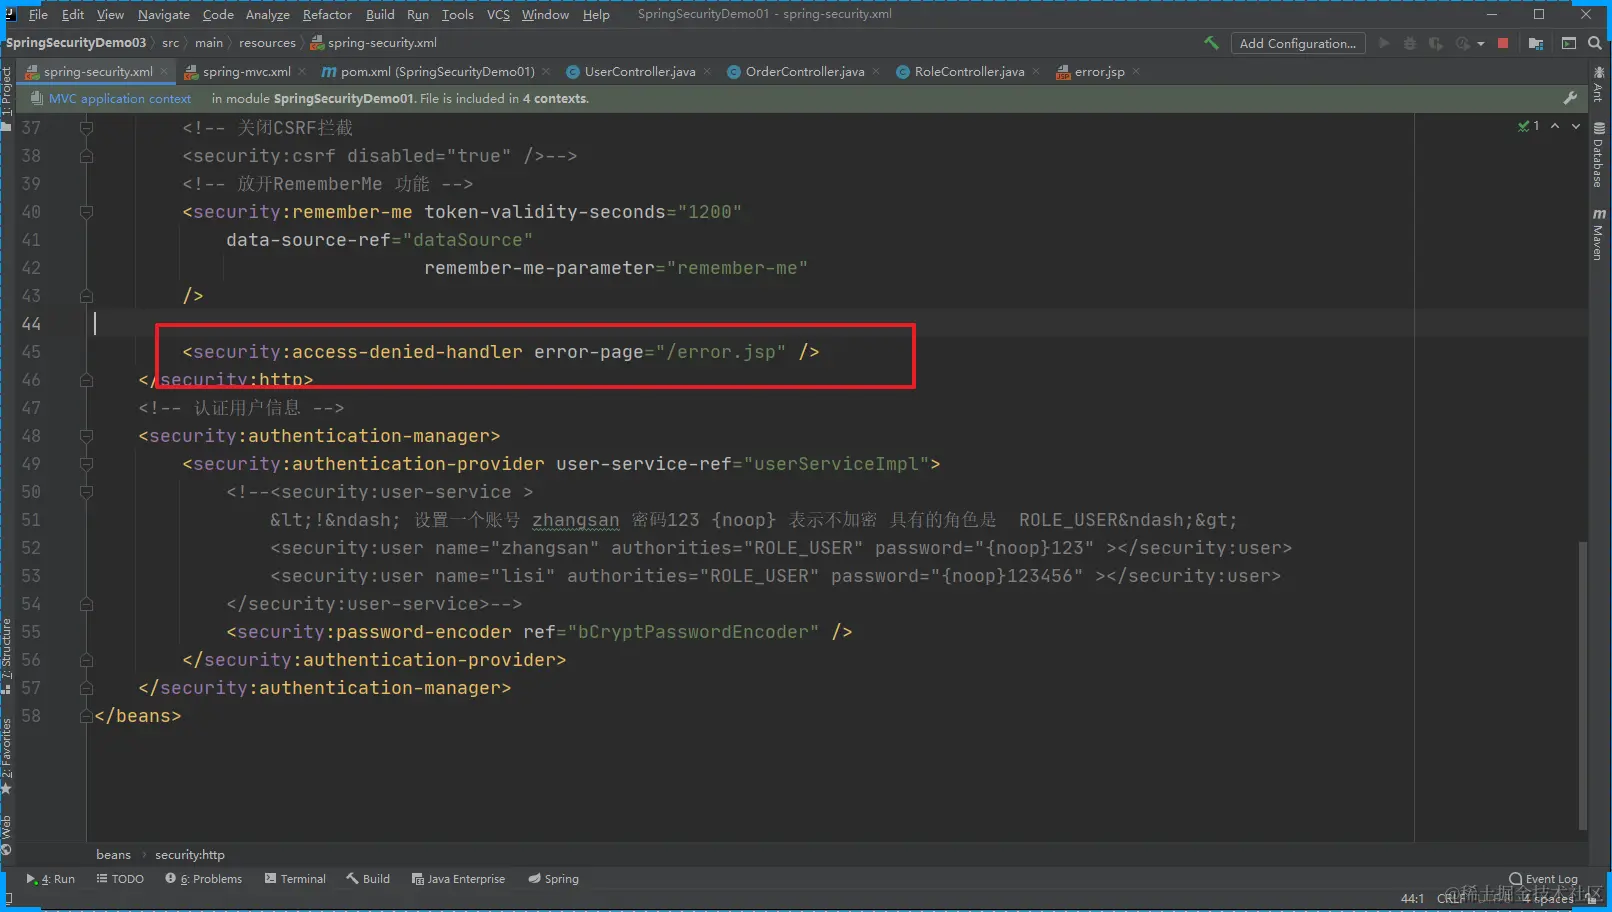Viewport: 1612px width, 912px height.
Task: Close the pom.xml tab
Action: (x=546, y=71)
